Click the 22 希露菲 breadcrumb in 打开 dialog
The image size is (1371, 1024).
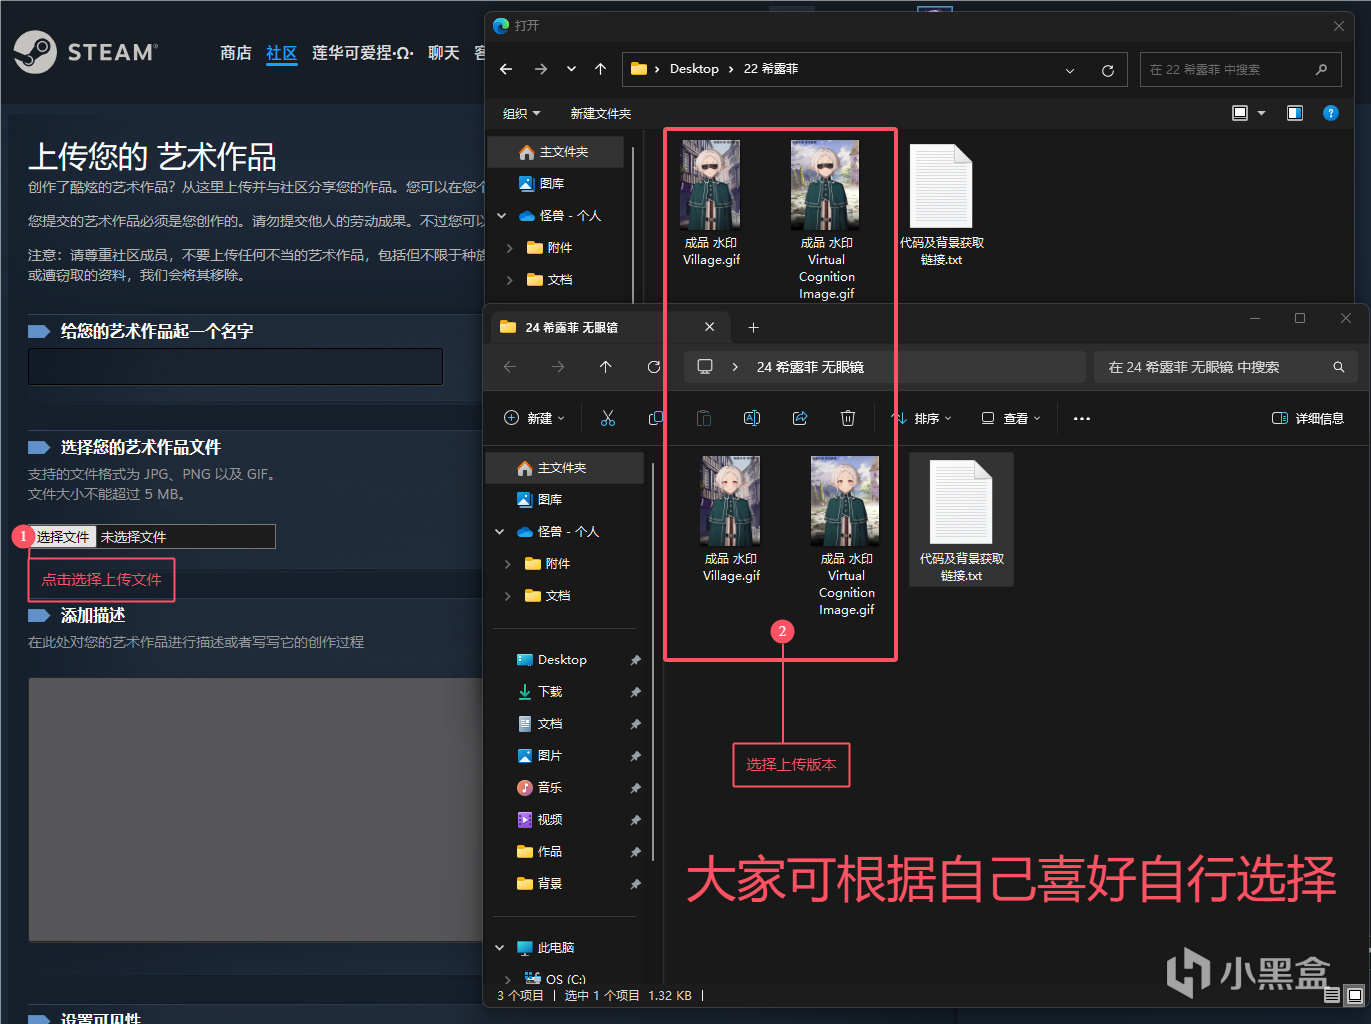[771, 69]
